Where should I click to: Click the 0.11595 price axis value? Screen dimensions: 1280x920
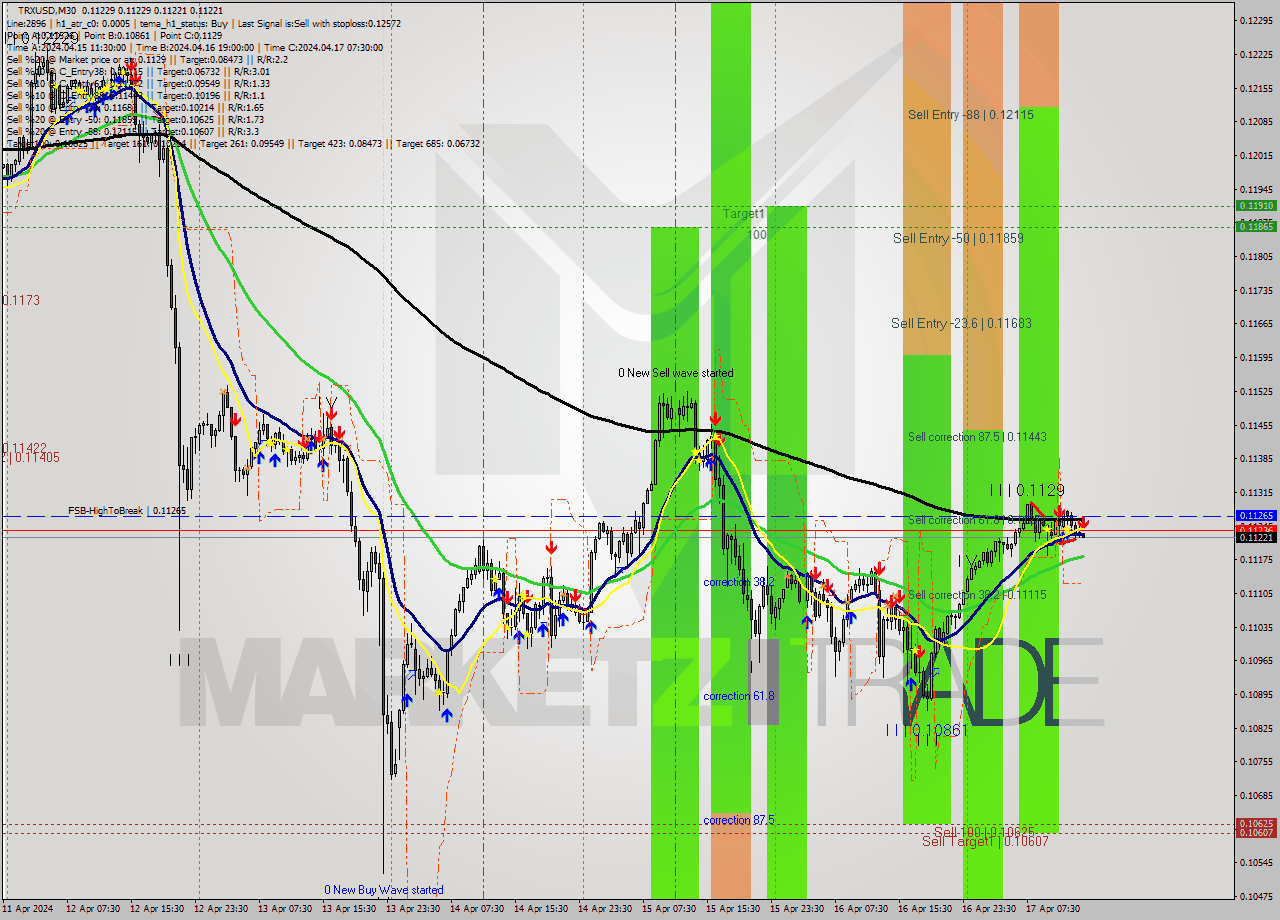1256,357
